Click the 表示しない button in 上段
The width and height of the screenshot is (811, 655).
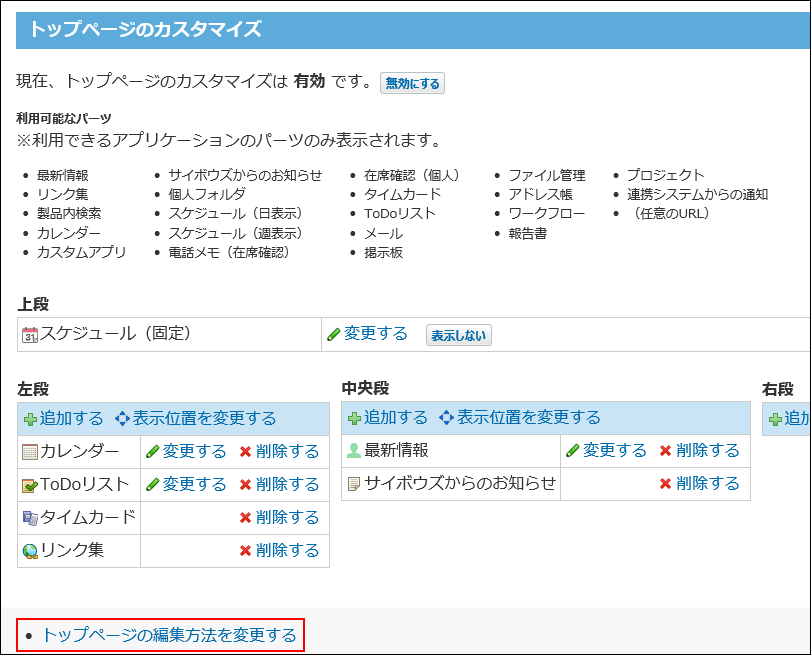coord(458,335)
